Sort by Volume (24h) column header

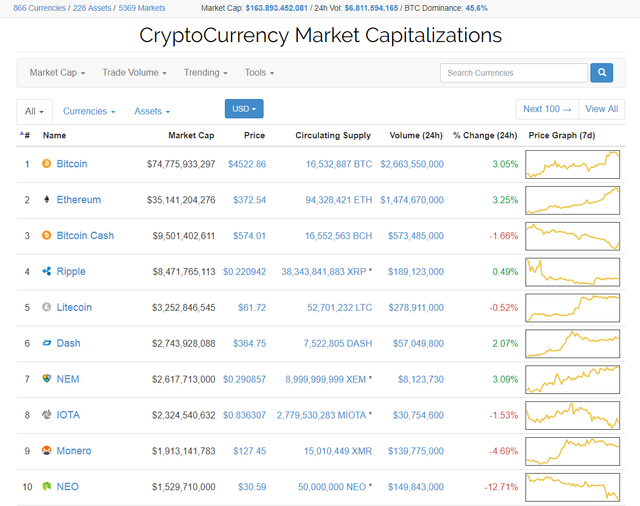coord(416,135)
